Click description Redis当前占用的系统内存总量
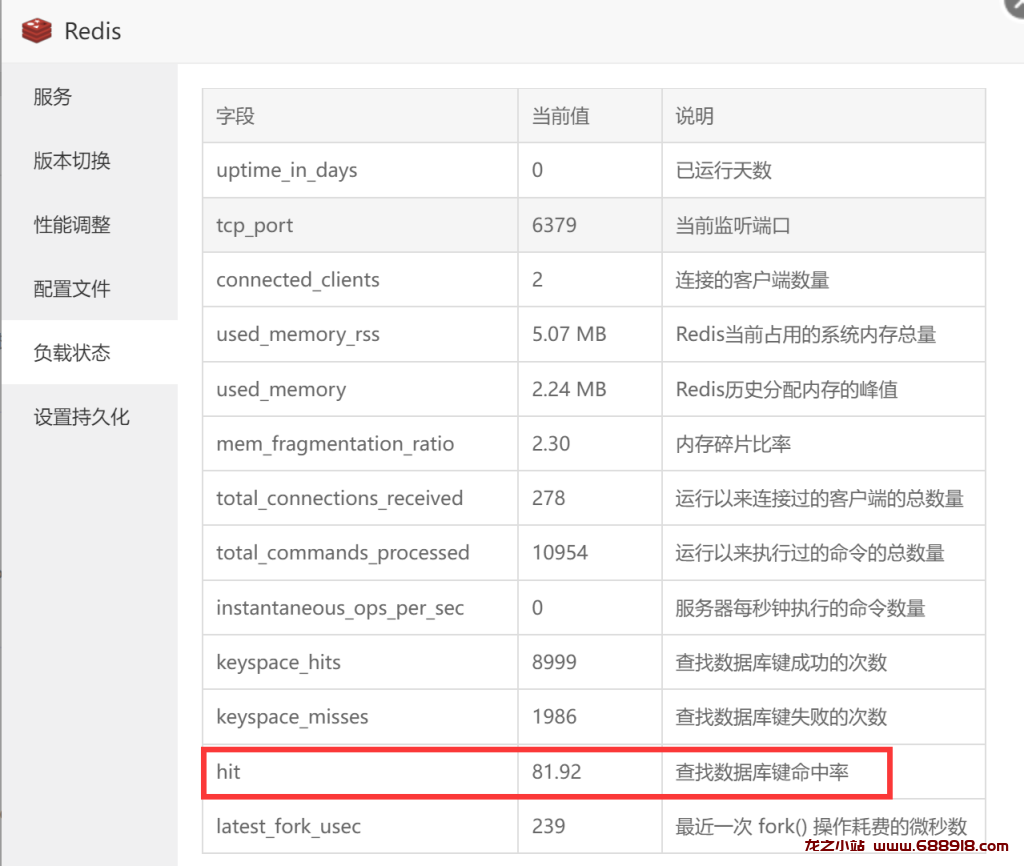This screenshot has width=1024, height=866. [806, 334]
